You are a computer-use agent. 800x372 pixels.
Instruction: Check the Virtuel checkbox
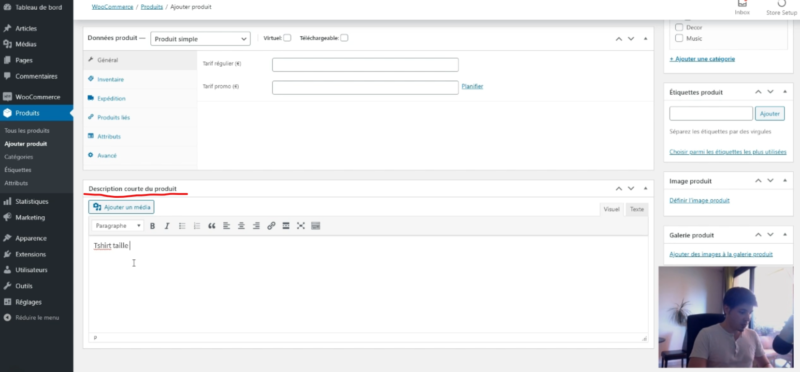pos(287,38)
